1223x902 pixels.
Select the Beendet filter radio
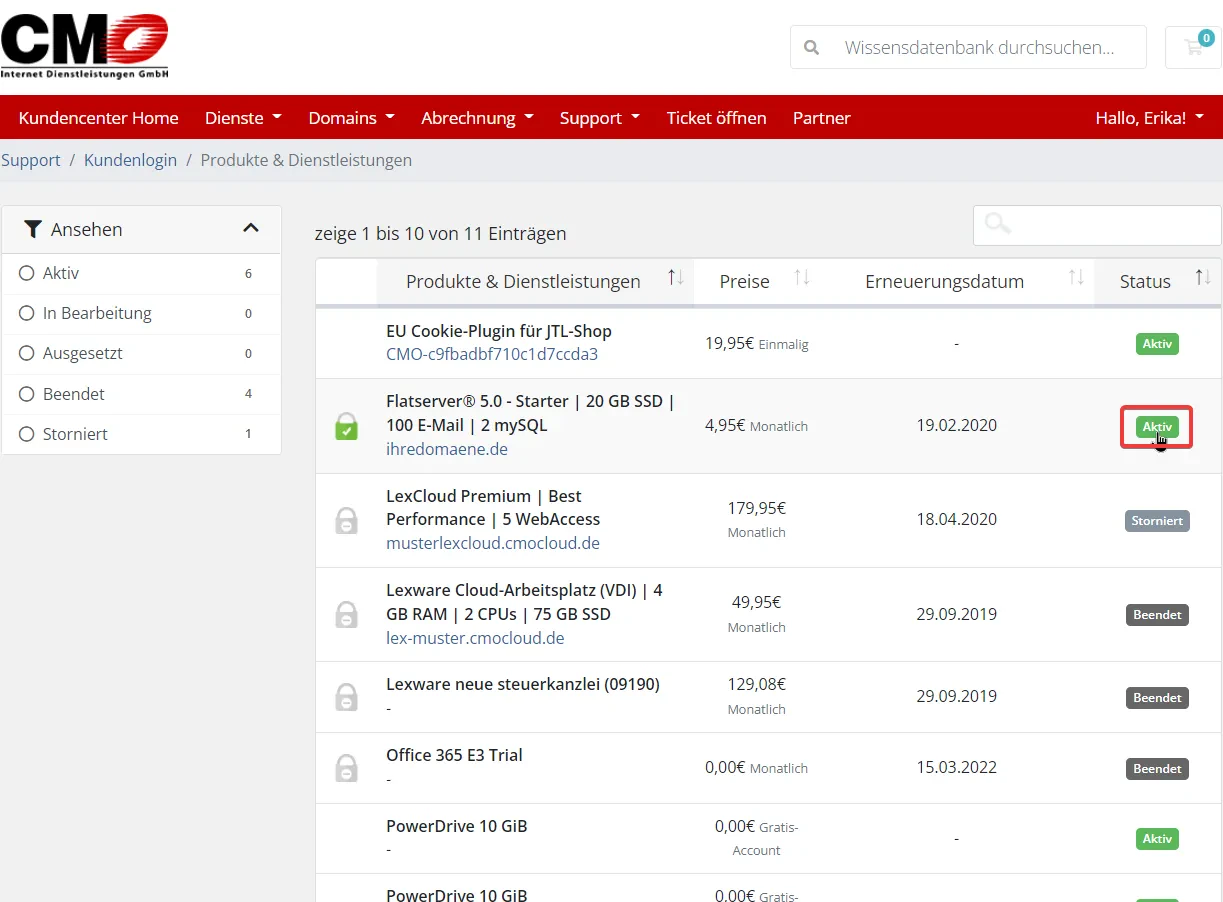(27, 394)
